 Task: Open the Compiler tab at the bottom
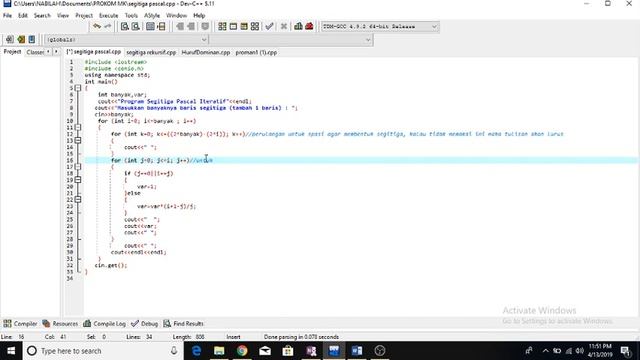click(x=20, y=324)
